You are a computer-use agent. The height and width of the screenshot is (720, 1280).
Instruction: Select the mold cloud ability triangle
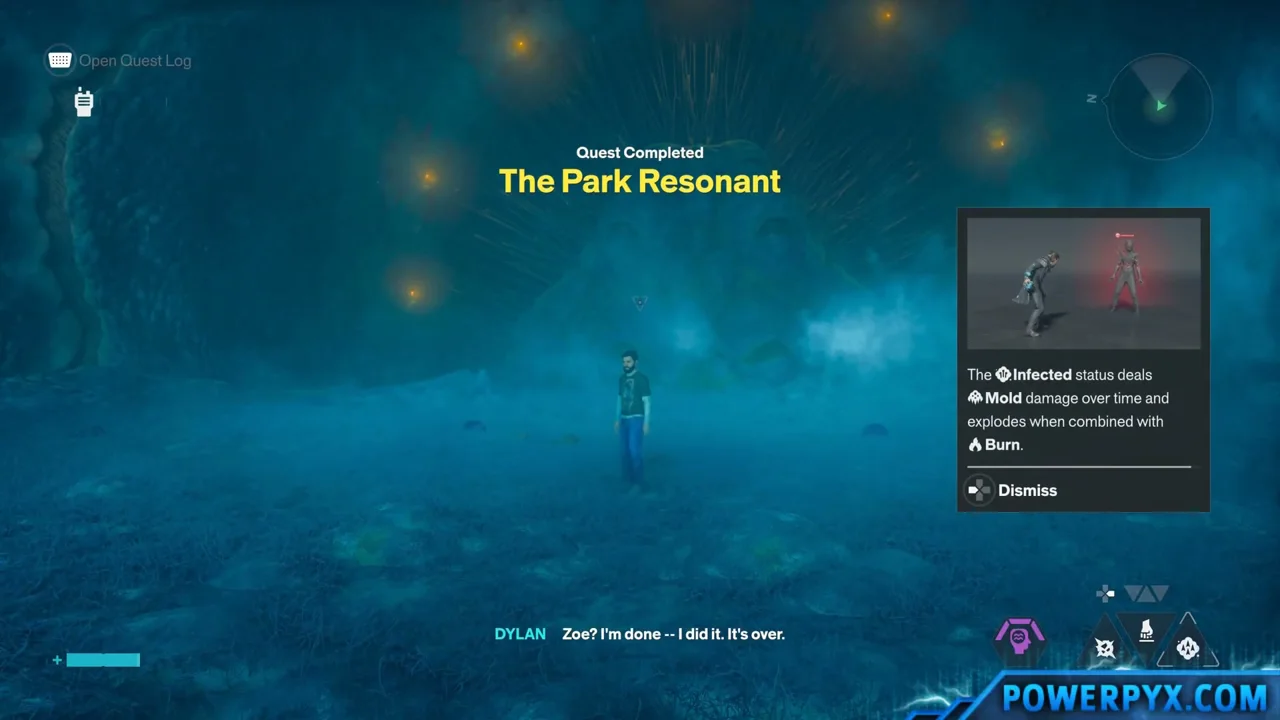1188,648
